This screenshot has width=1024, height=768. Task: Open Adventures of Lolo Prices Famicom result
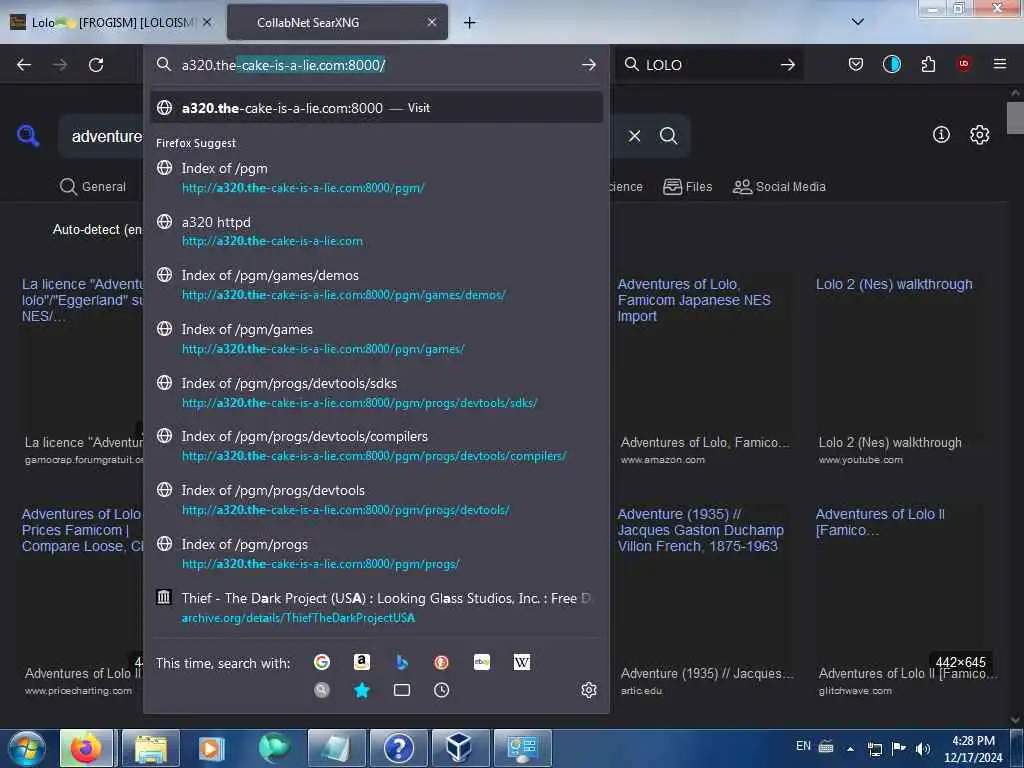coord(82,530)
